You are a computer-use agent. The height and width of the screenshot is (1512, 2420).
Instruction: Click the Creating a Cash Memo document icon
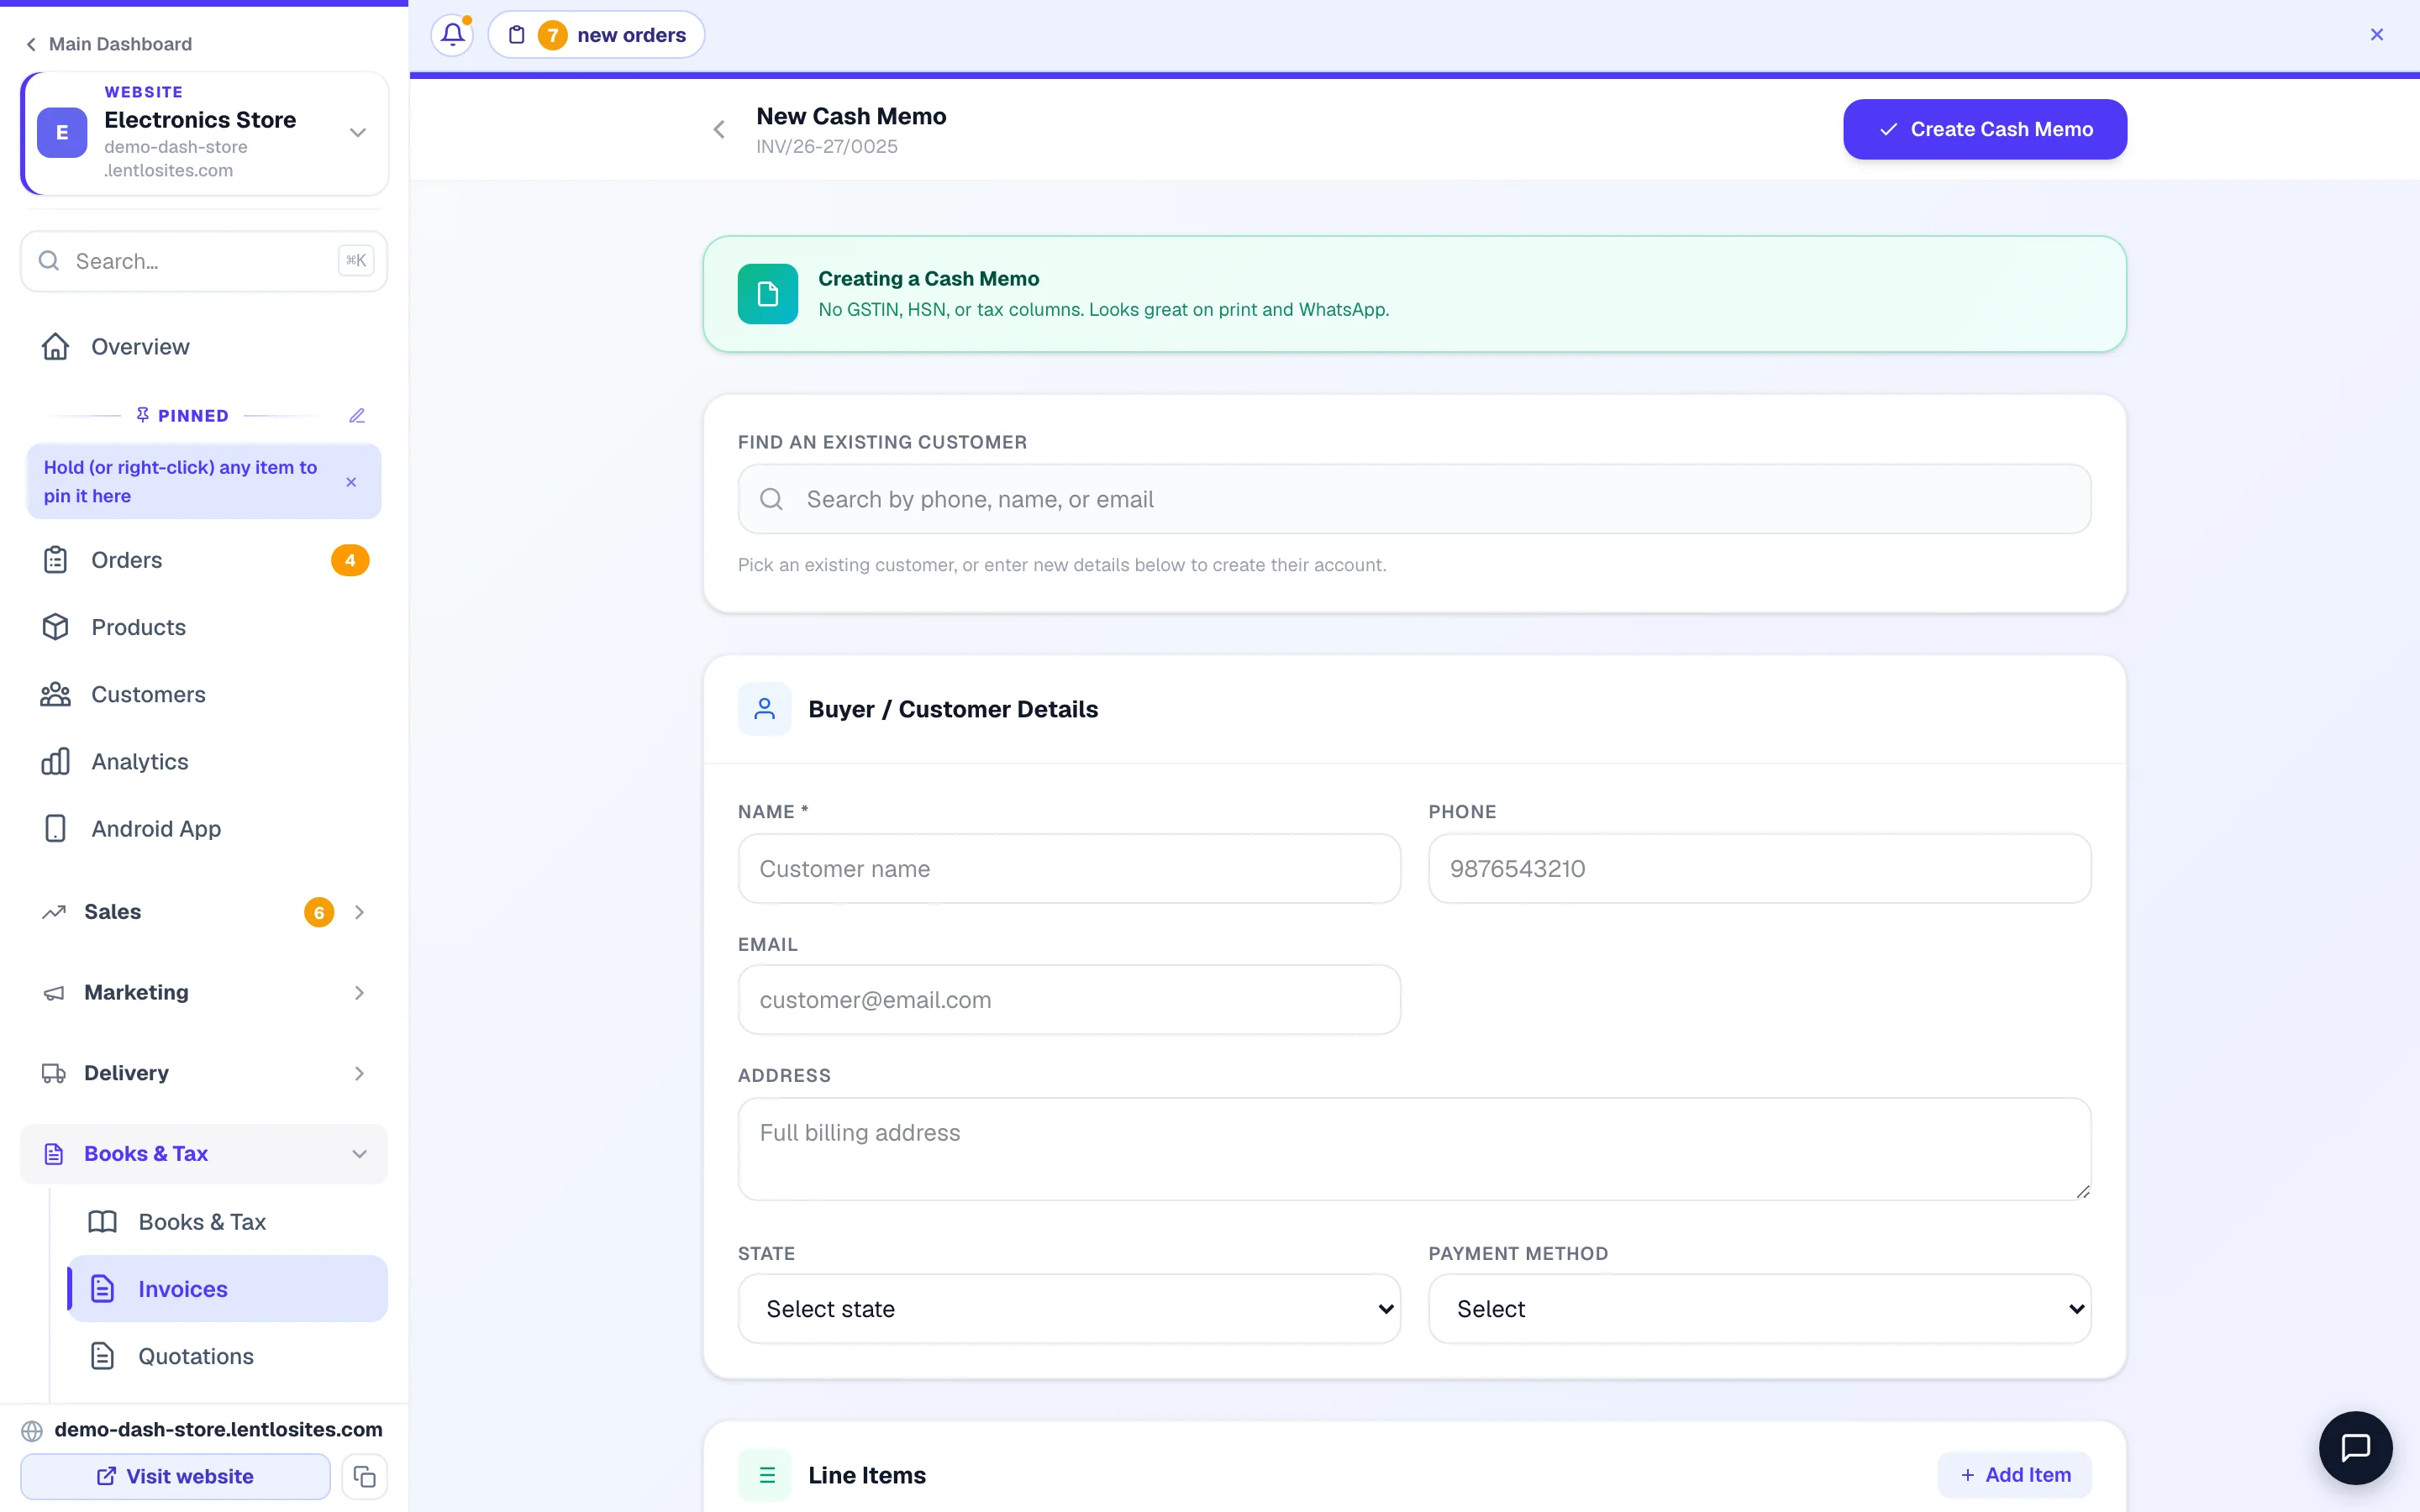(767, 294)
